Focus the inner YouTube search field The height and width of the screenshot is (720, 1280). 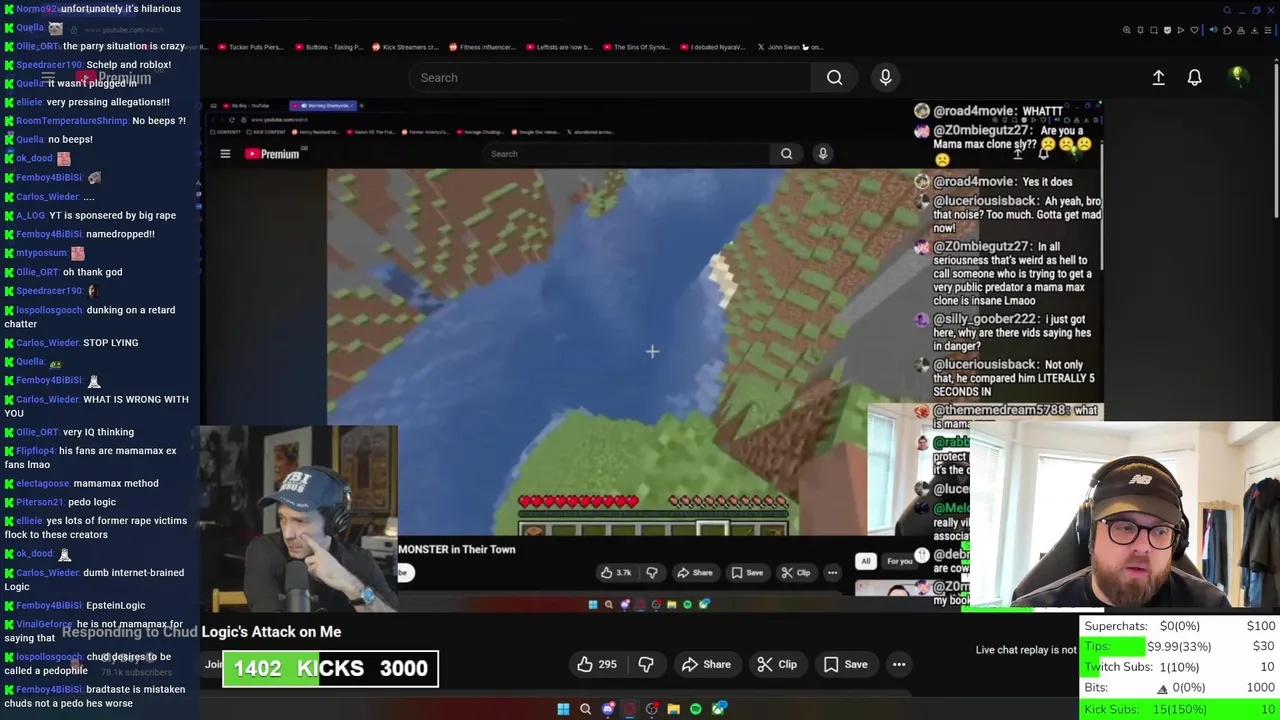point(629,154)
